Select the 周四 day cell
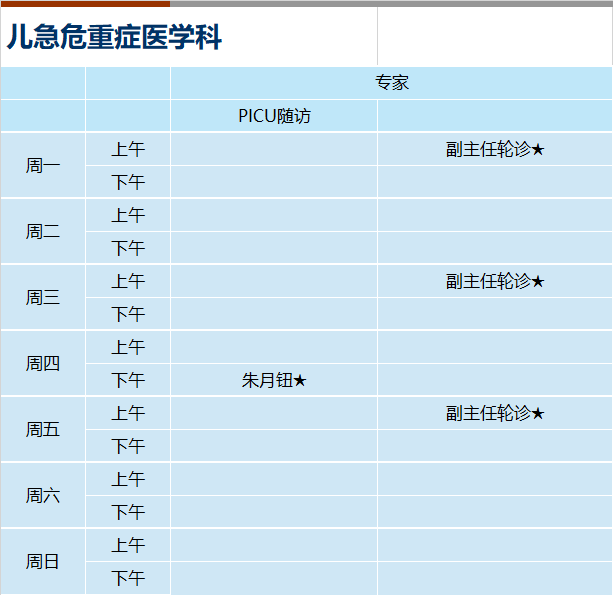Viewport: 613px width, 595px height. pos(43,364)
